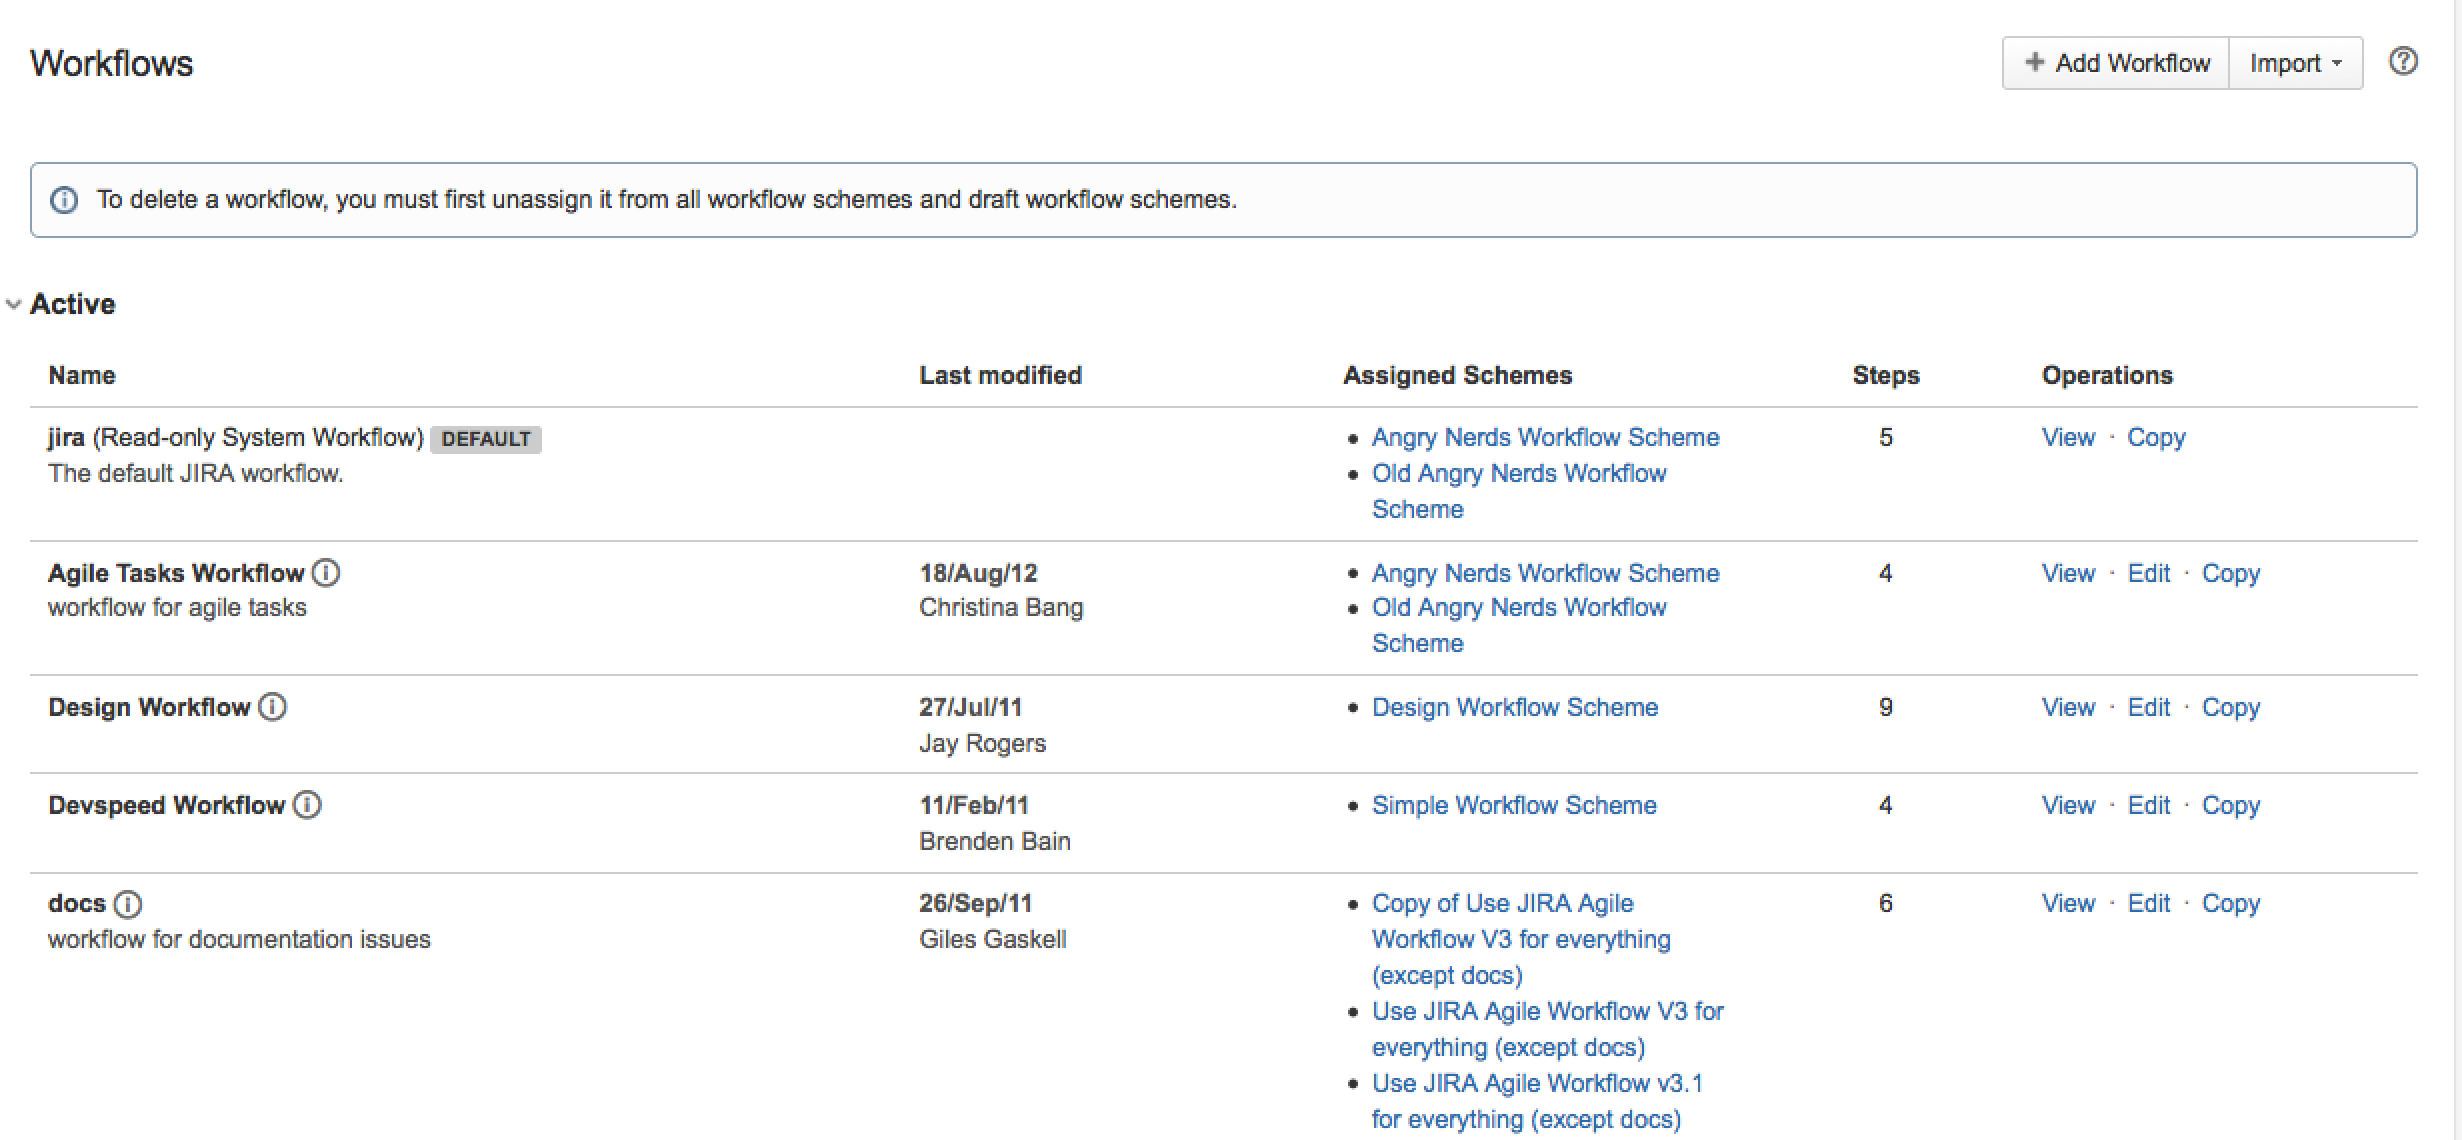Click the Workflows page heading
This screenshot has width=2462, height=1140.
coord(112,63)
